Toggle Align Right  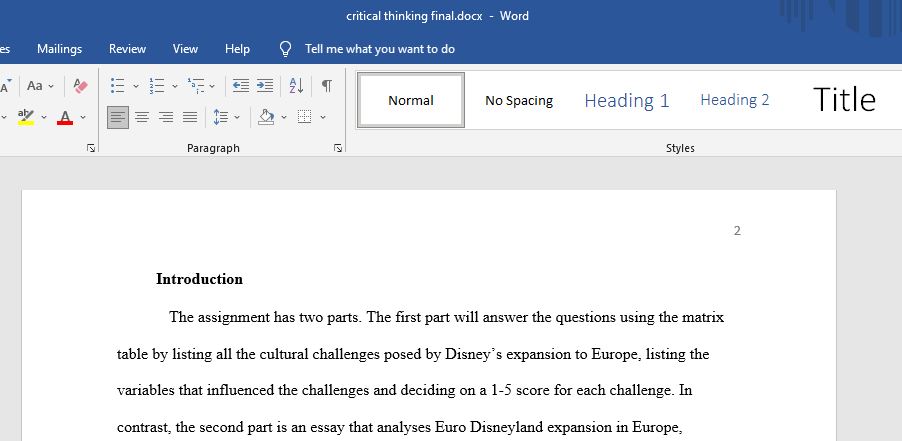pos(166,118)
